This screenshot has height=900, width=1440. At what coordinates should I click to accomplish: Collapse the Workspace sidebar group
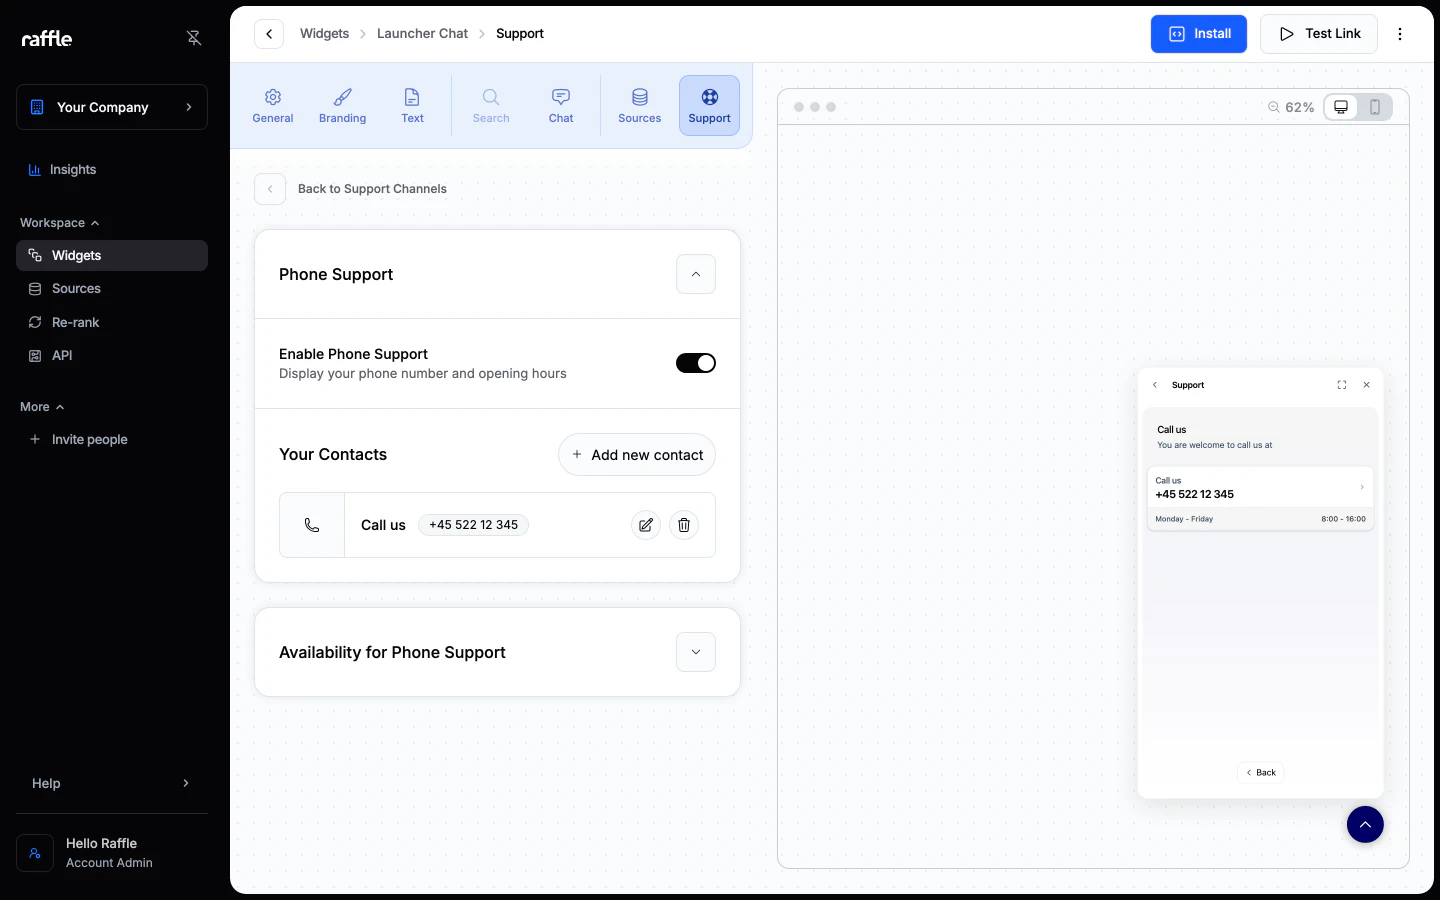pyautogui.click(x=60, y=223)
